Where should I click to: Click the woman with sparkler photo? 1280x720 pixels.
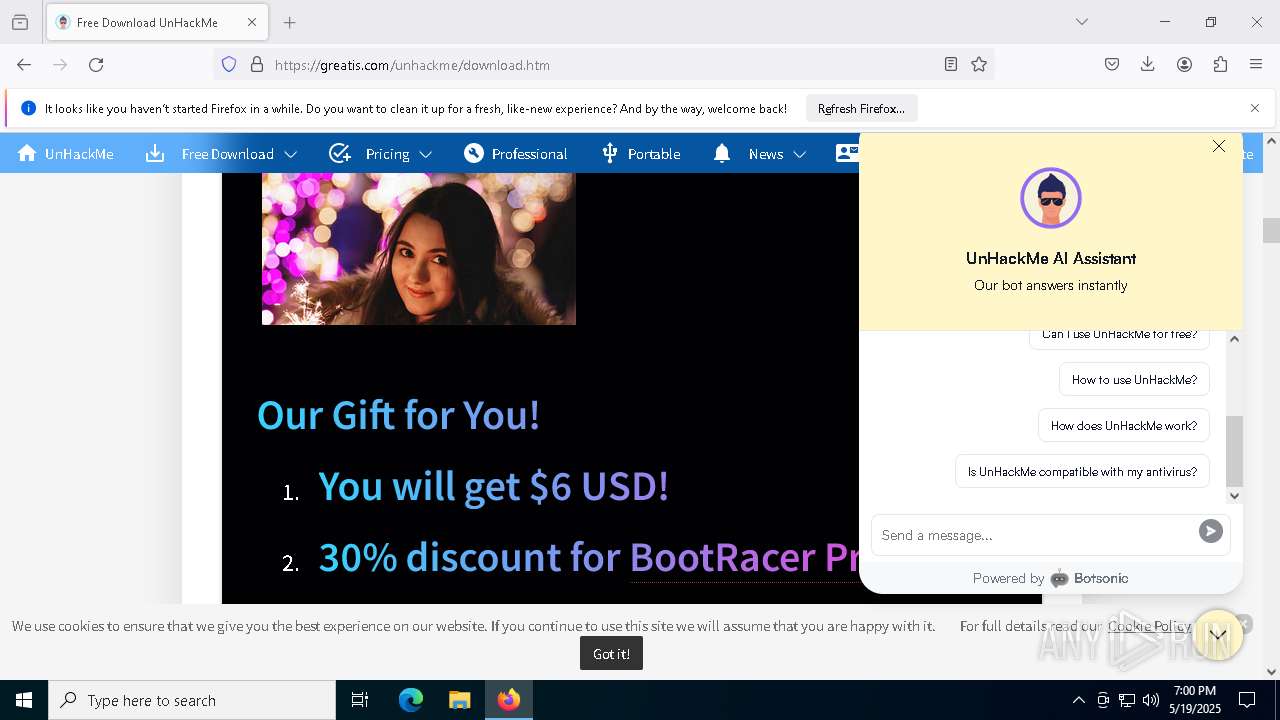418,249
